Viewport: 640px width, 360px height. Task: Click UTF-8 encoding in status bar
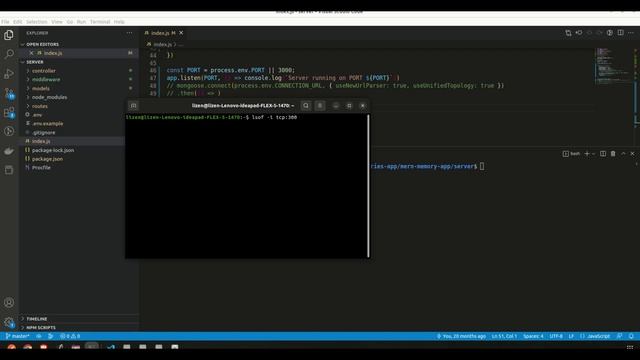(x=556, y=336)
